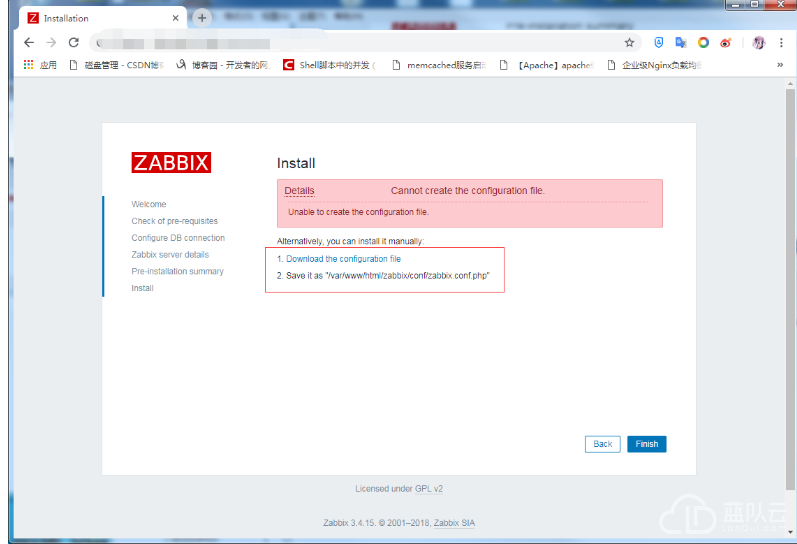Click the Install step in sidebar

(142, 288)
